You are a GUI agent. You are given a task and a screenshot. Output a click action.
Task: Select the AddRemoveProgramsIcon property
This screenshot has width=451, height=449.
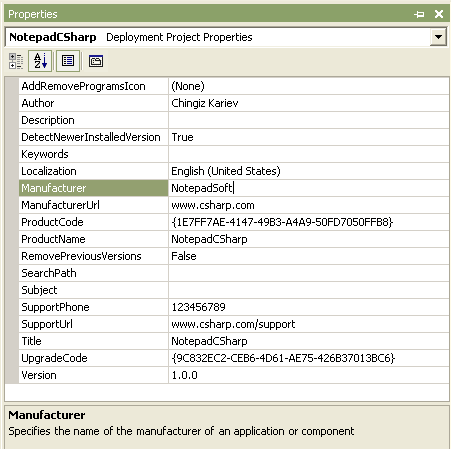pyautogui.click(x=93, y=86)
